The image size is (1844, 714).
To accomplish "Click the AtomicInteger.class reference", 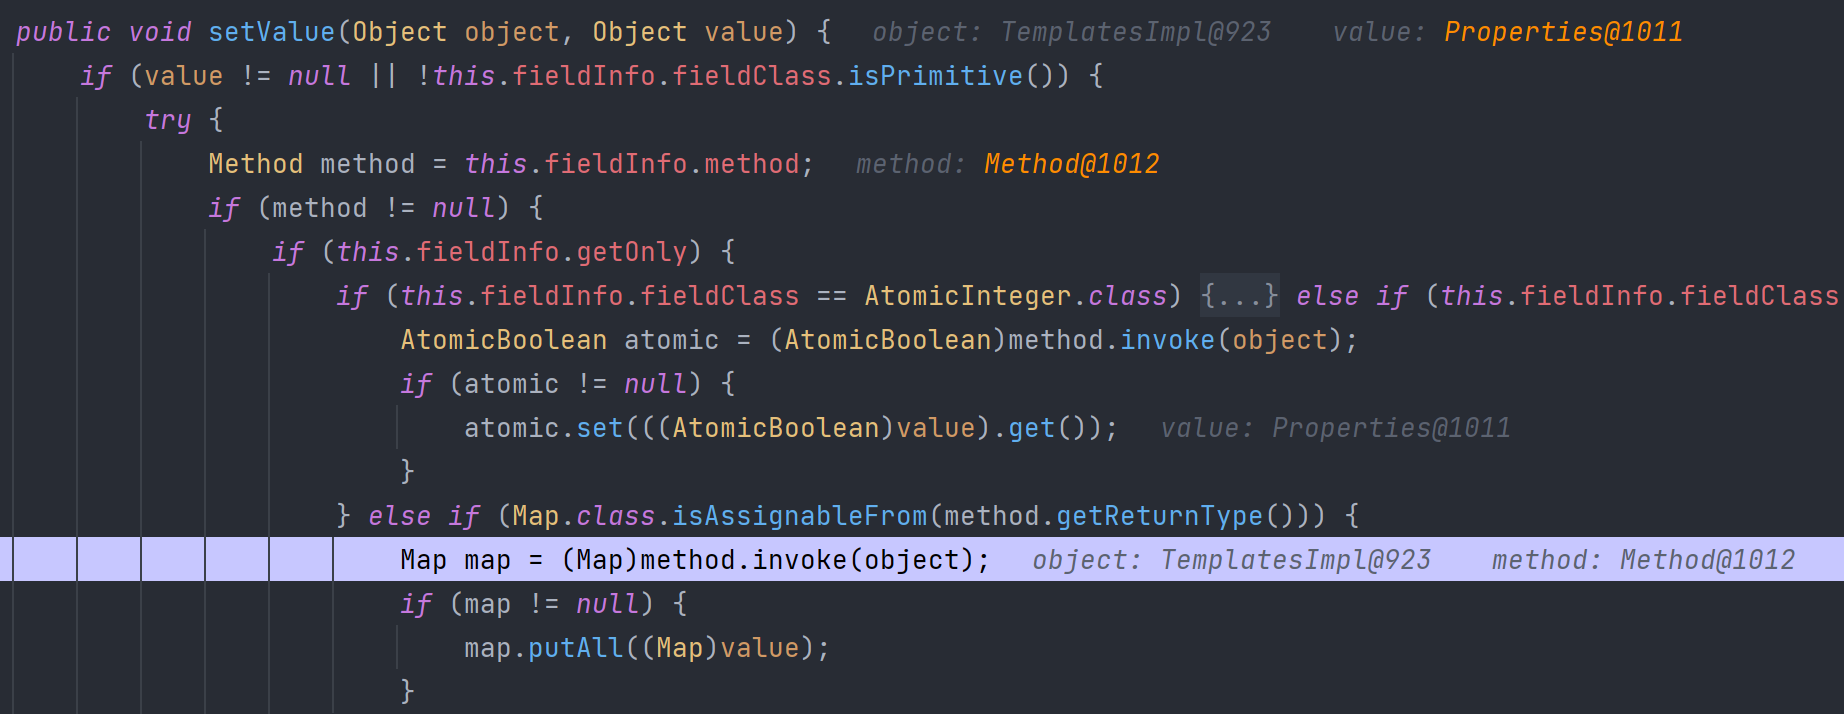I will click(1016, 296).
